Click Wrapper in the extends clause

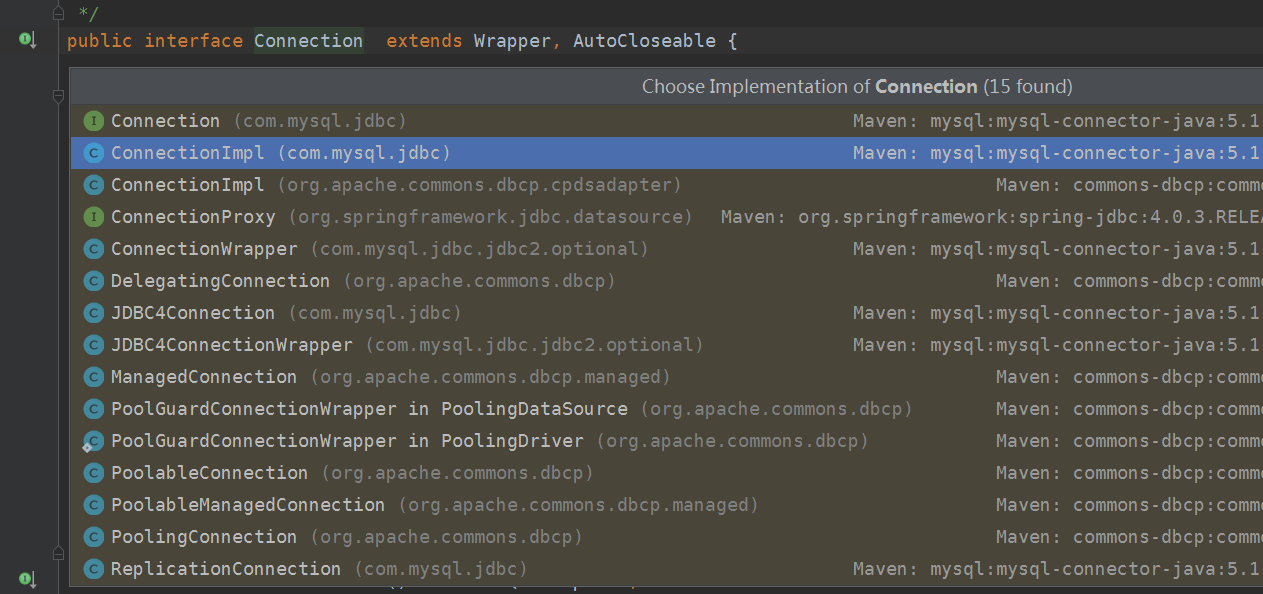click(x=512, y=41)
